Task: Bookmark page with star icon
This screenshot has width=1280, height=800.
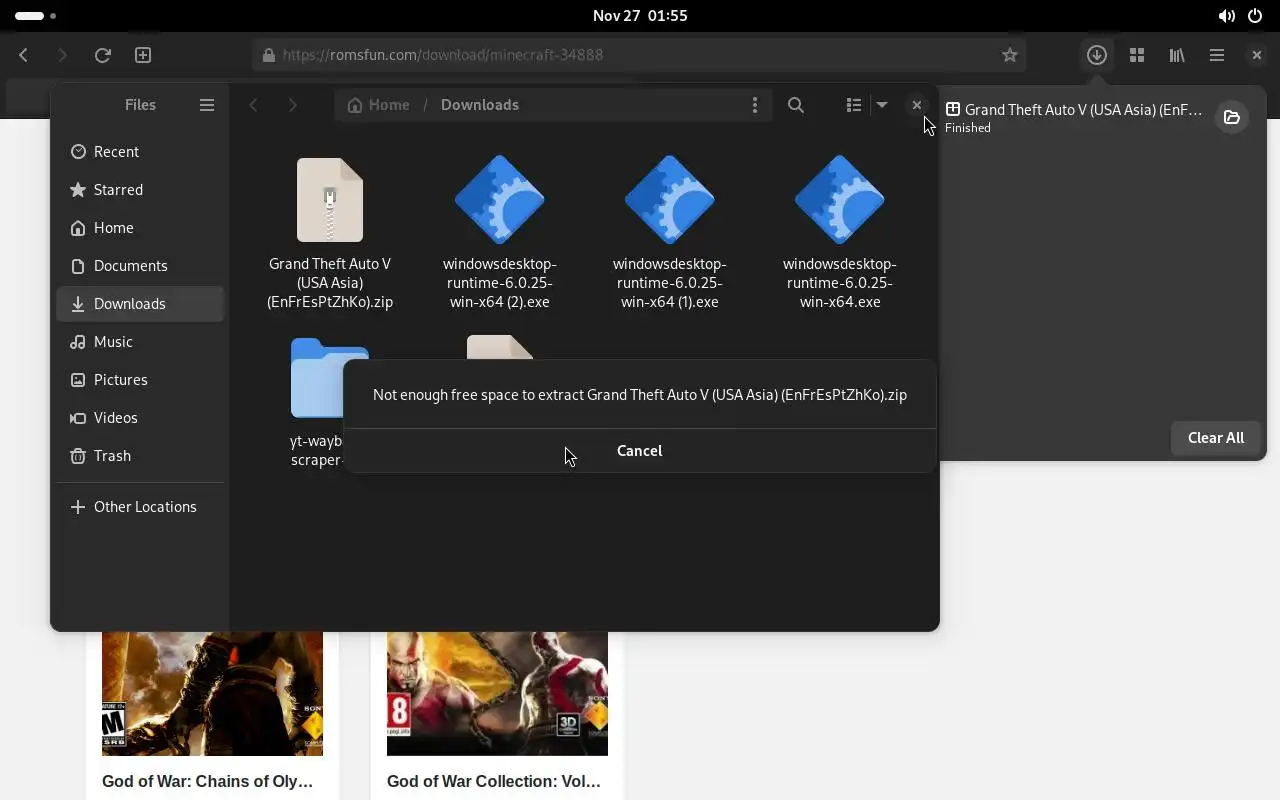Action: [1010, 55]
